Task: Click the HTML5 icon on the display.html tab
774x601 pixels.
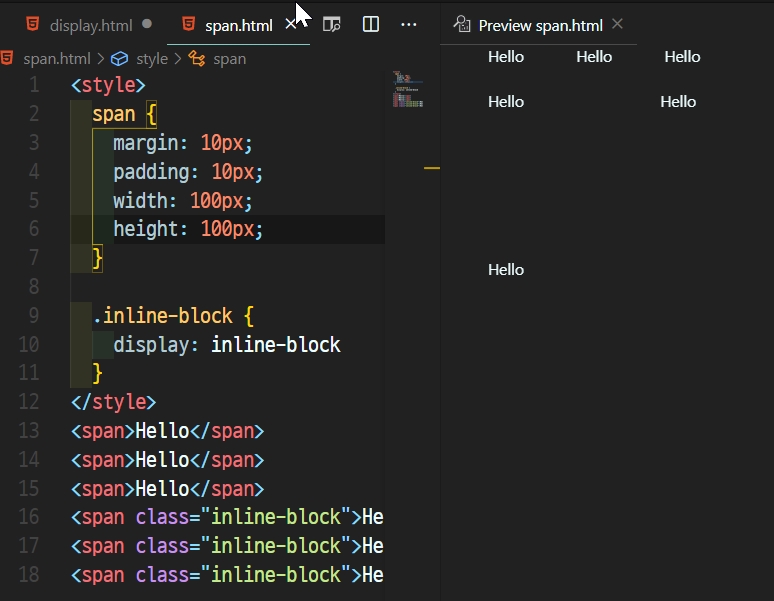Action: pyautogui.click(x=33, y=24)
